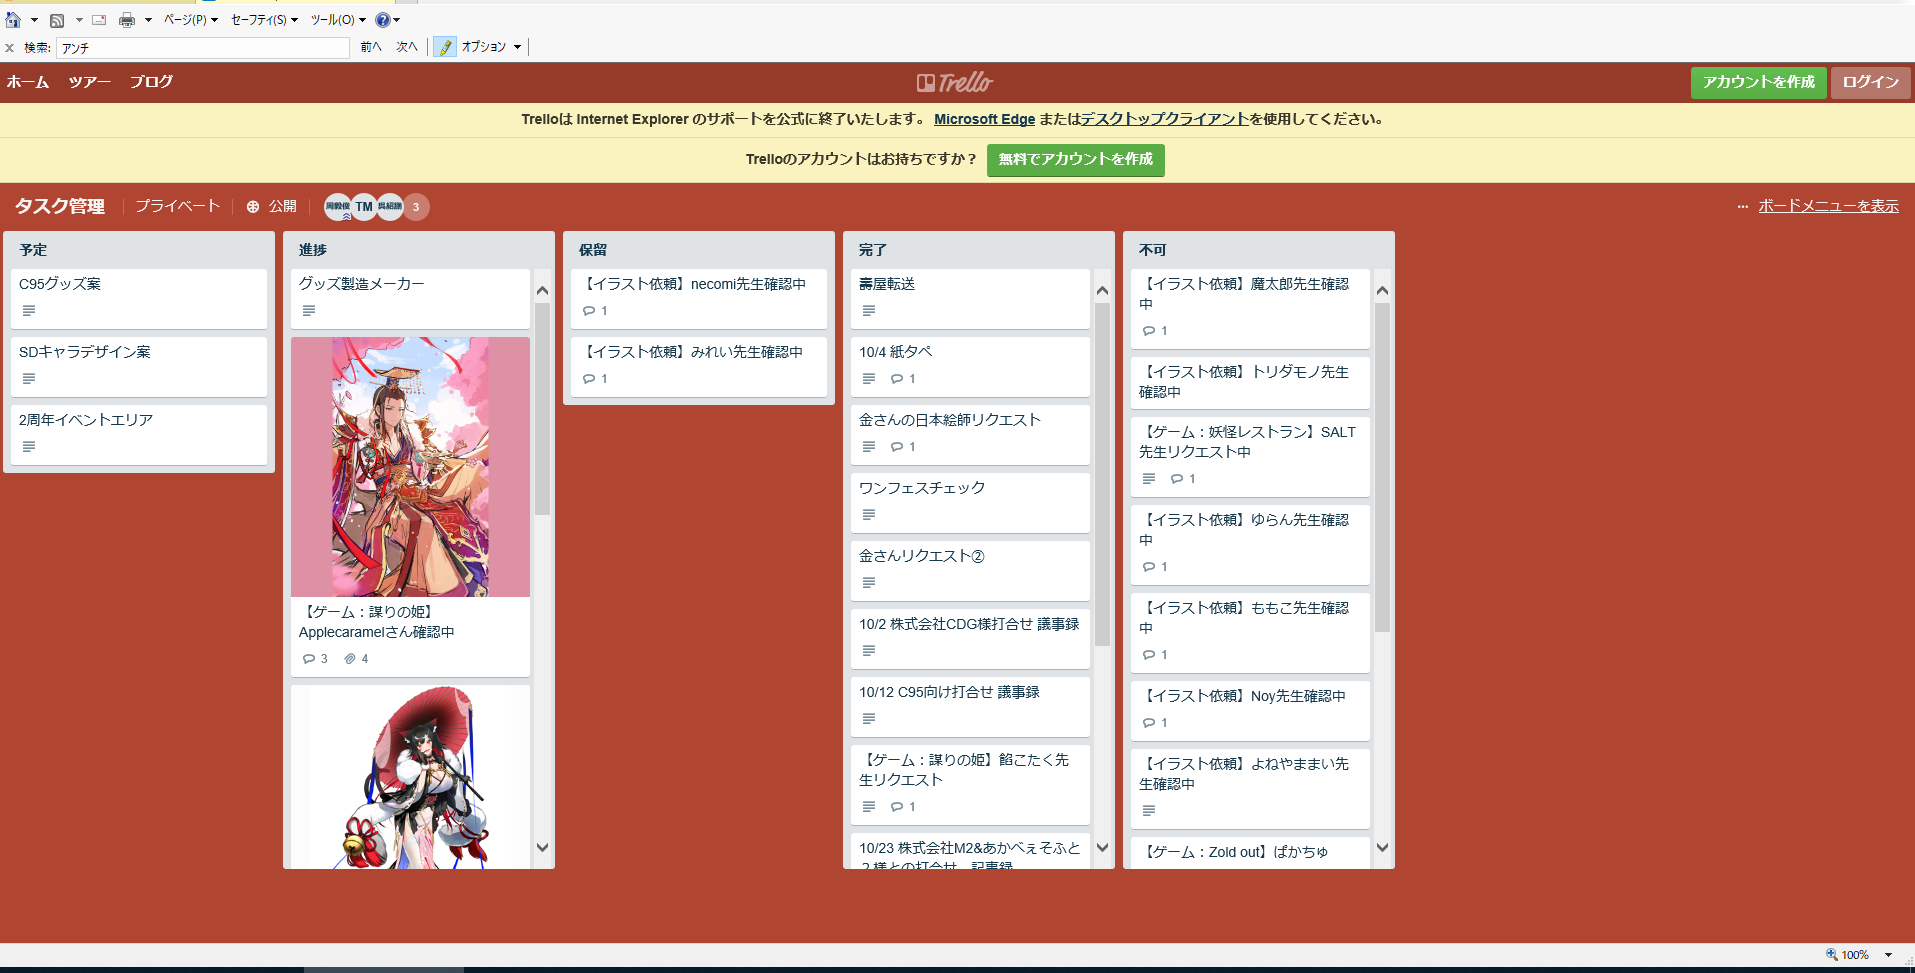Image resolution: width=1915 pixels, height=973 pixels.
Task: Click the globe icon beside 公開
Action: [253, 207]
